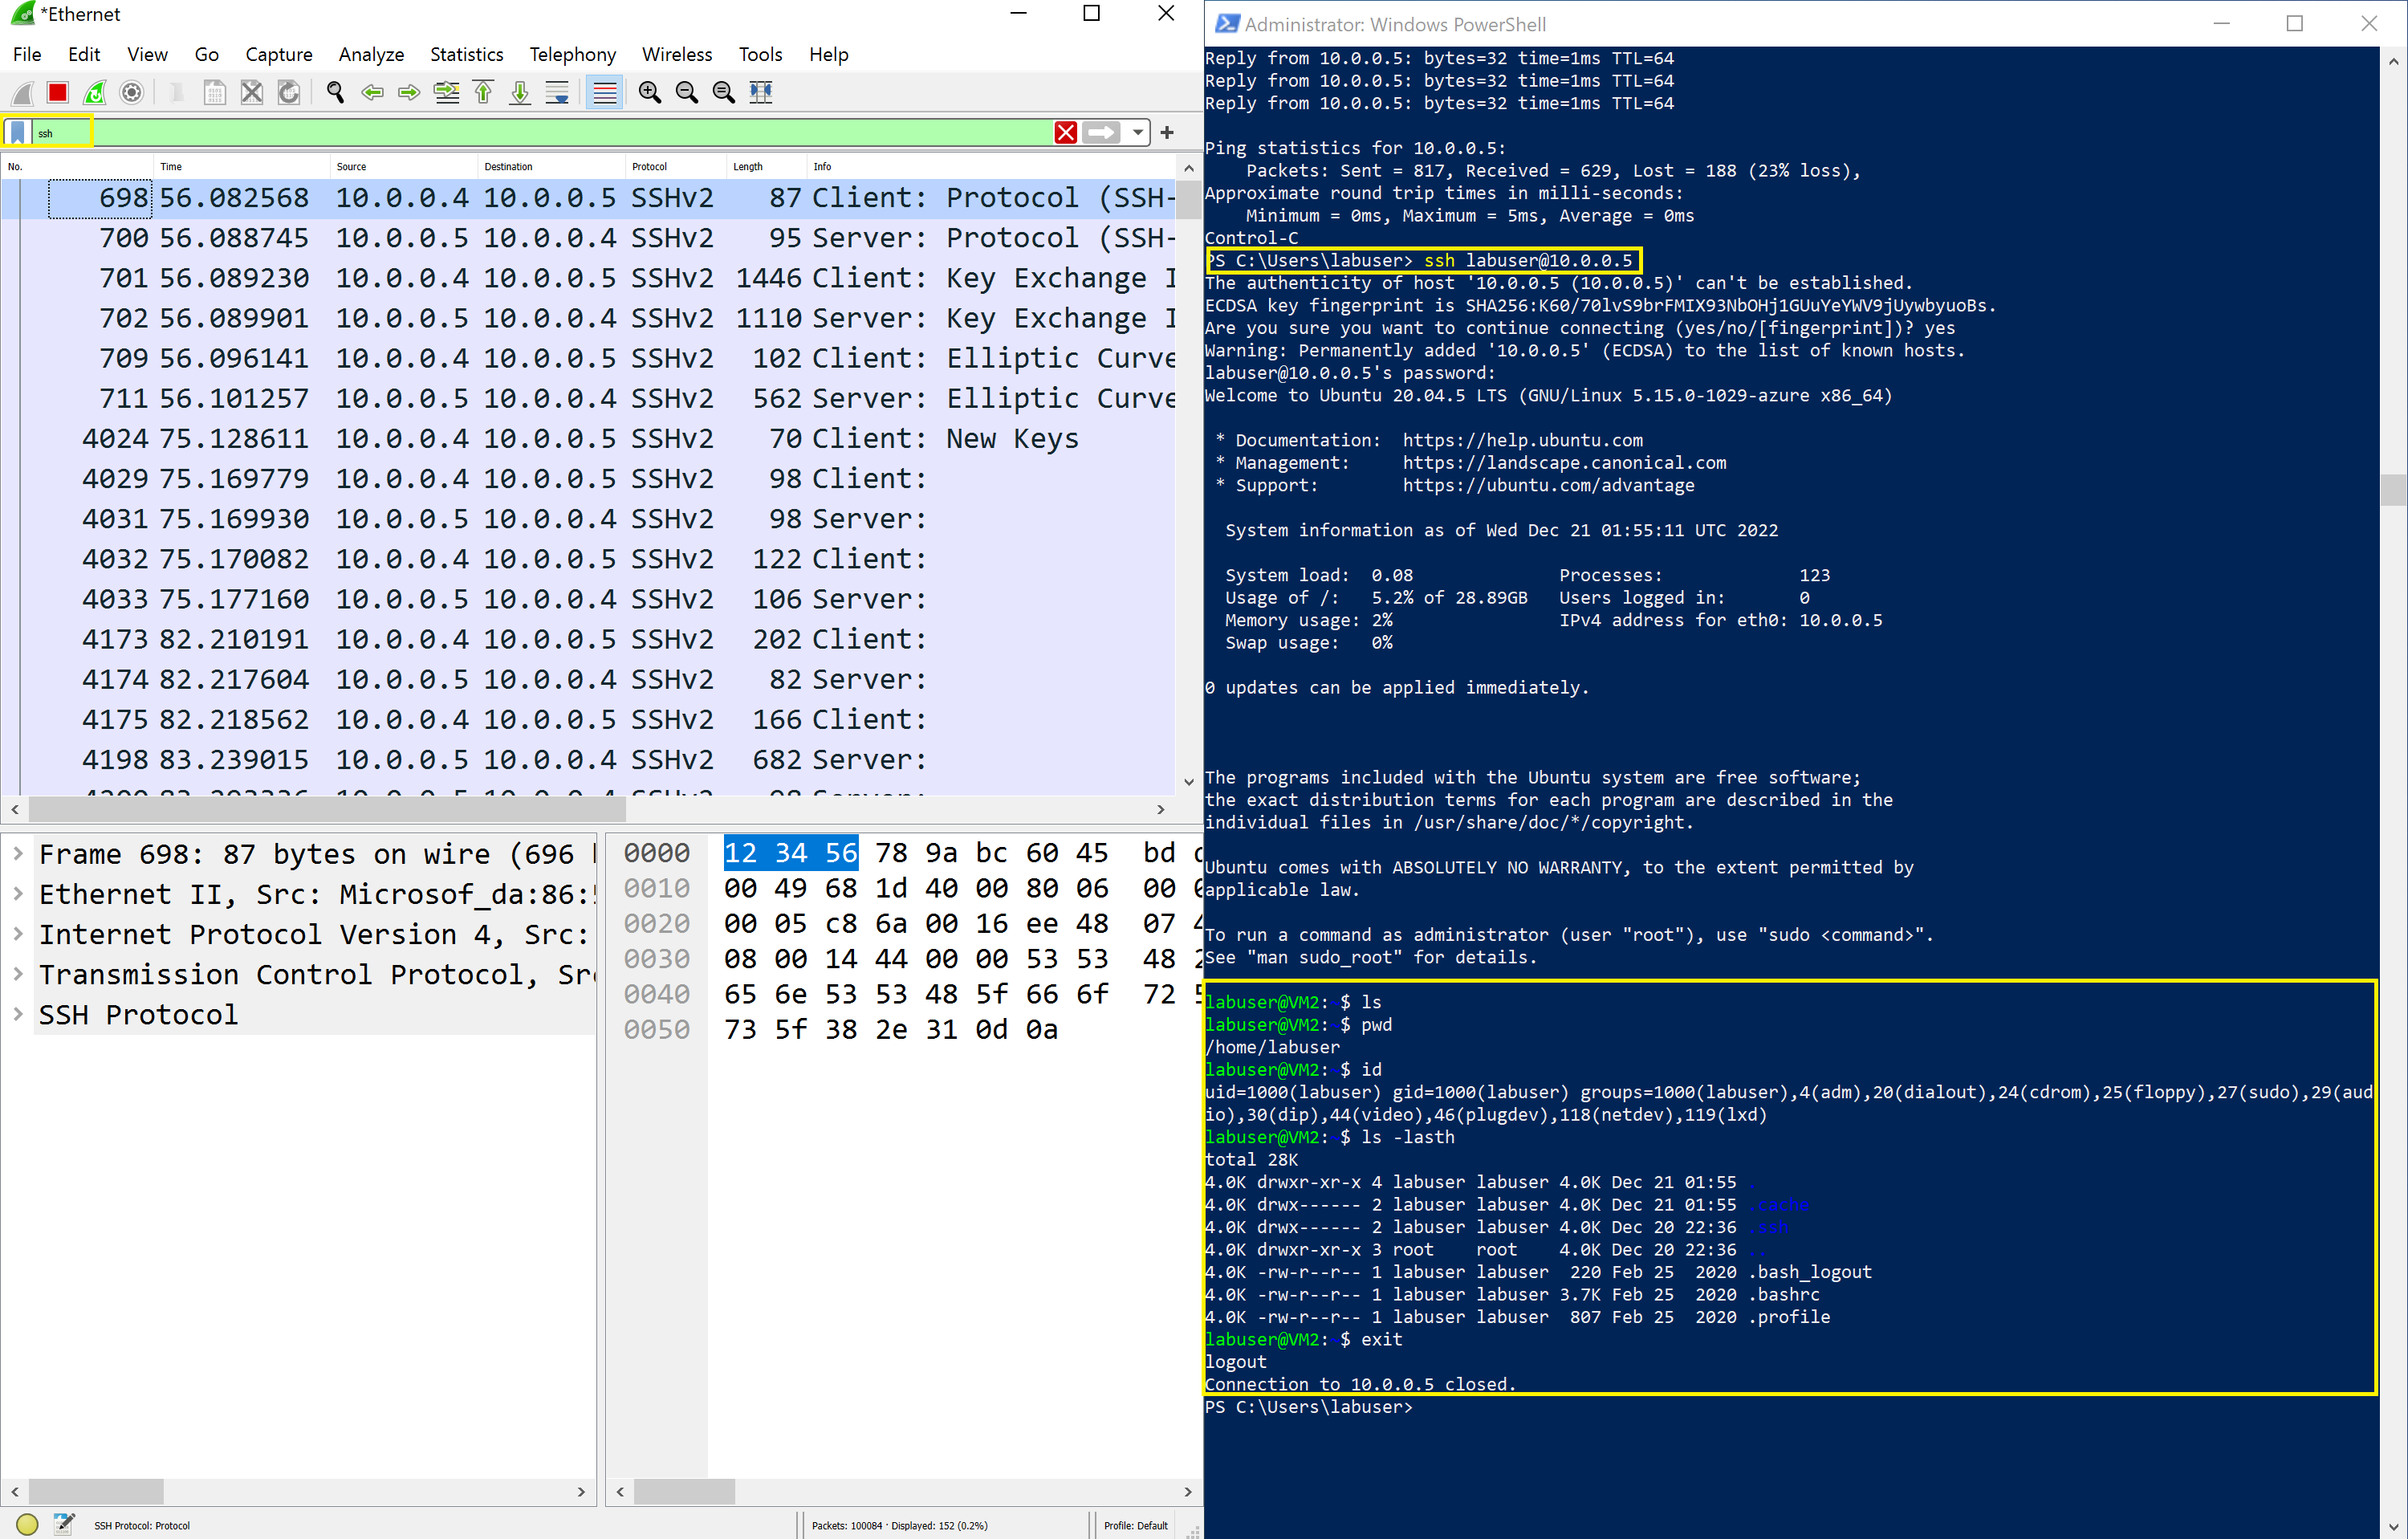Clear the ssh display filter

(1066, 133)
